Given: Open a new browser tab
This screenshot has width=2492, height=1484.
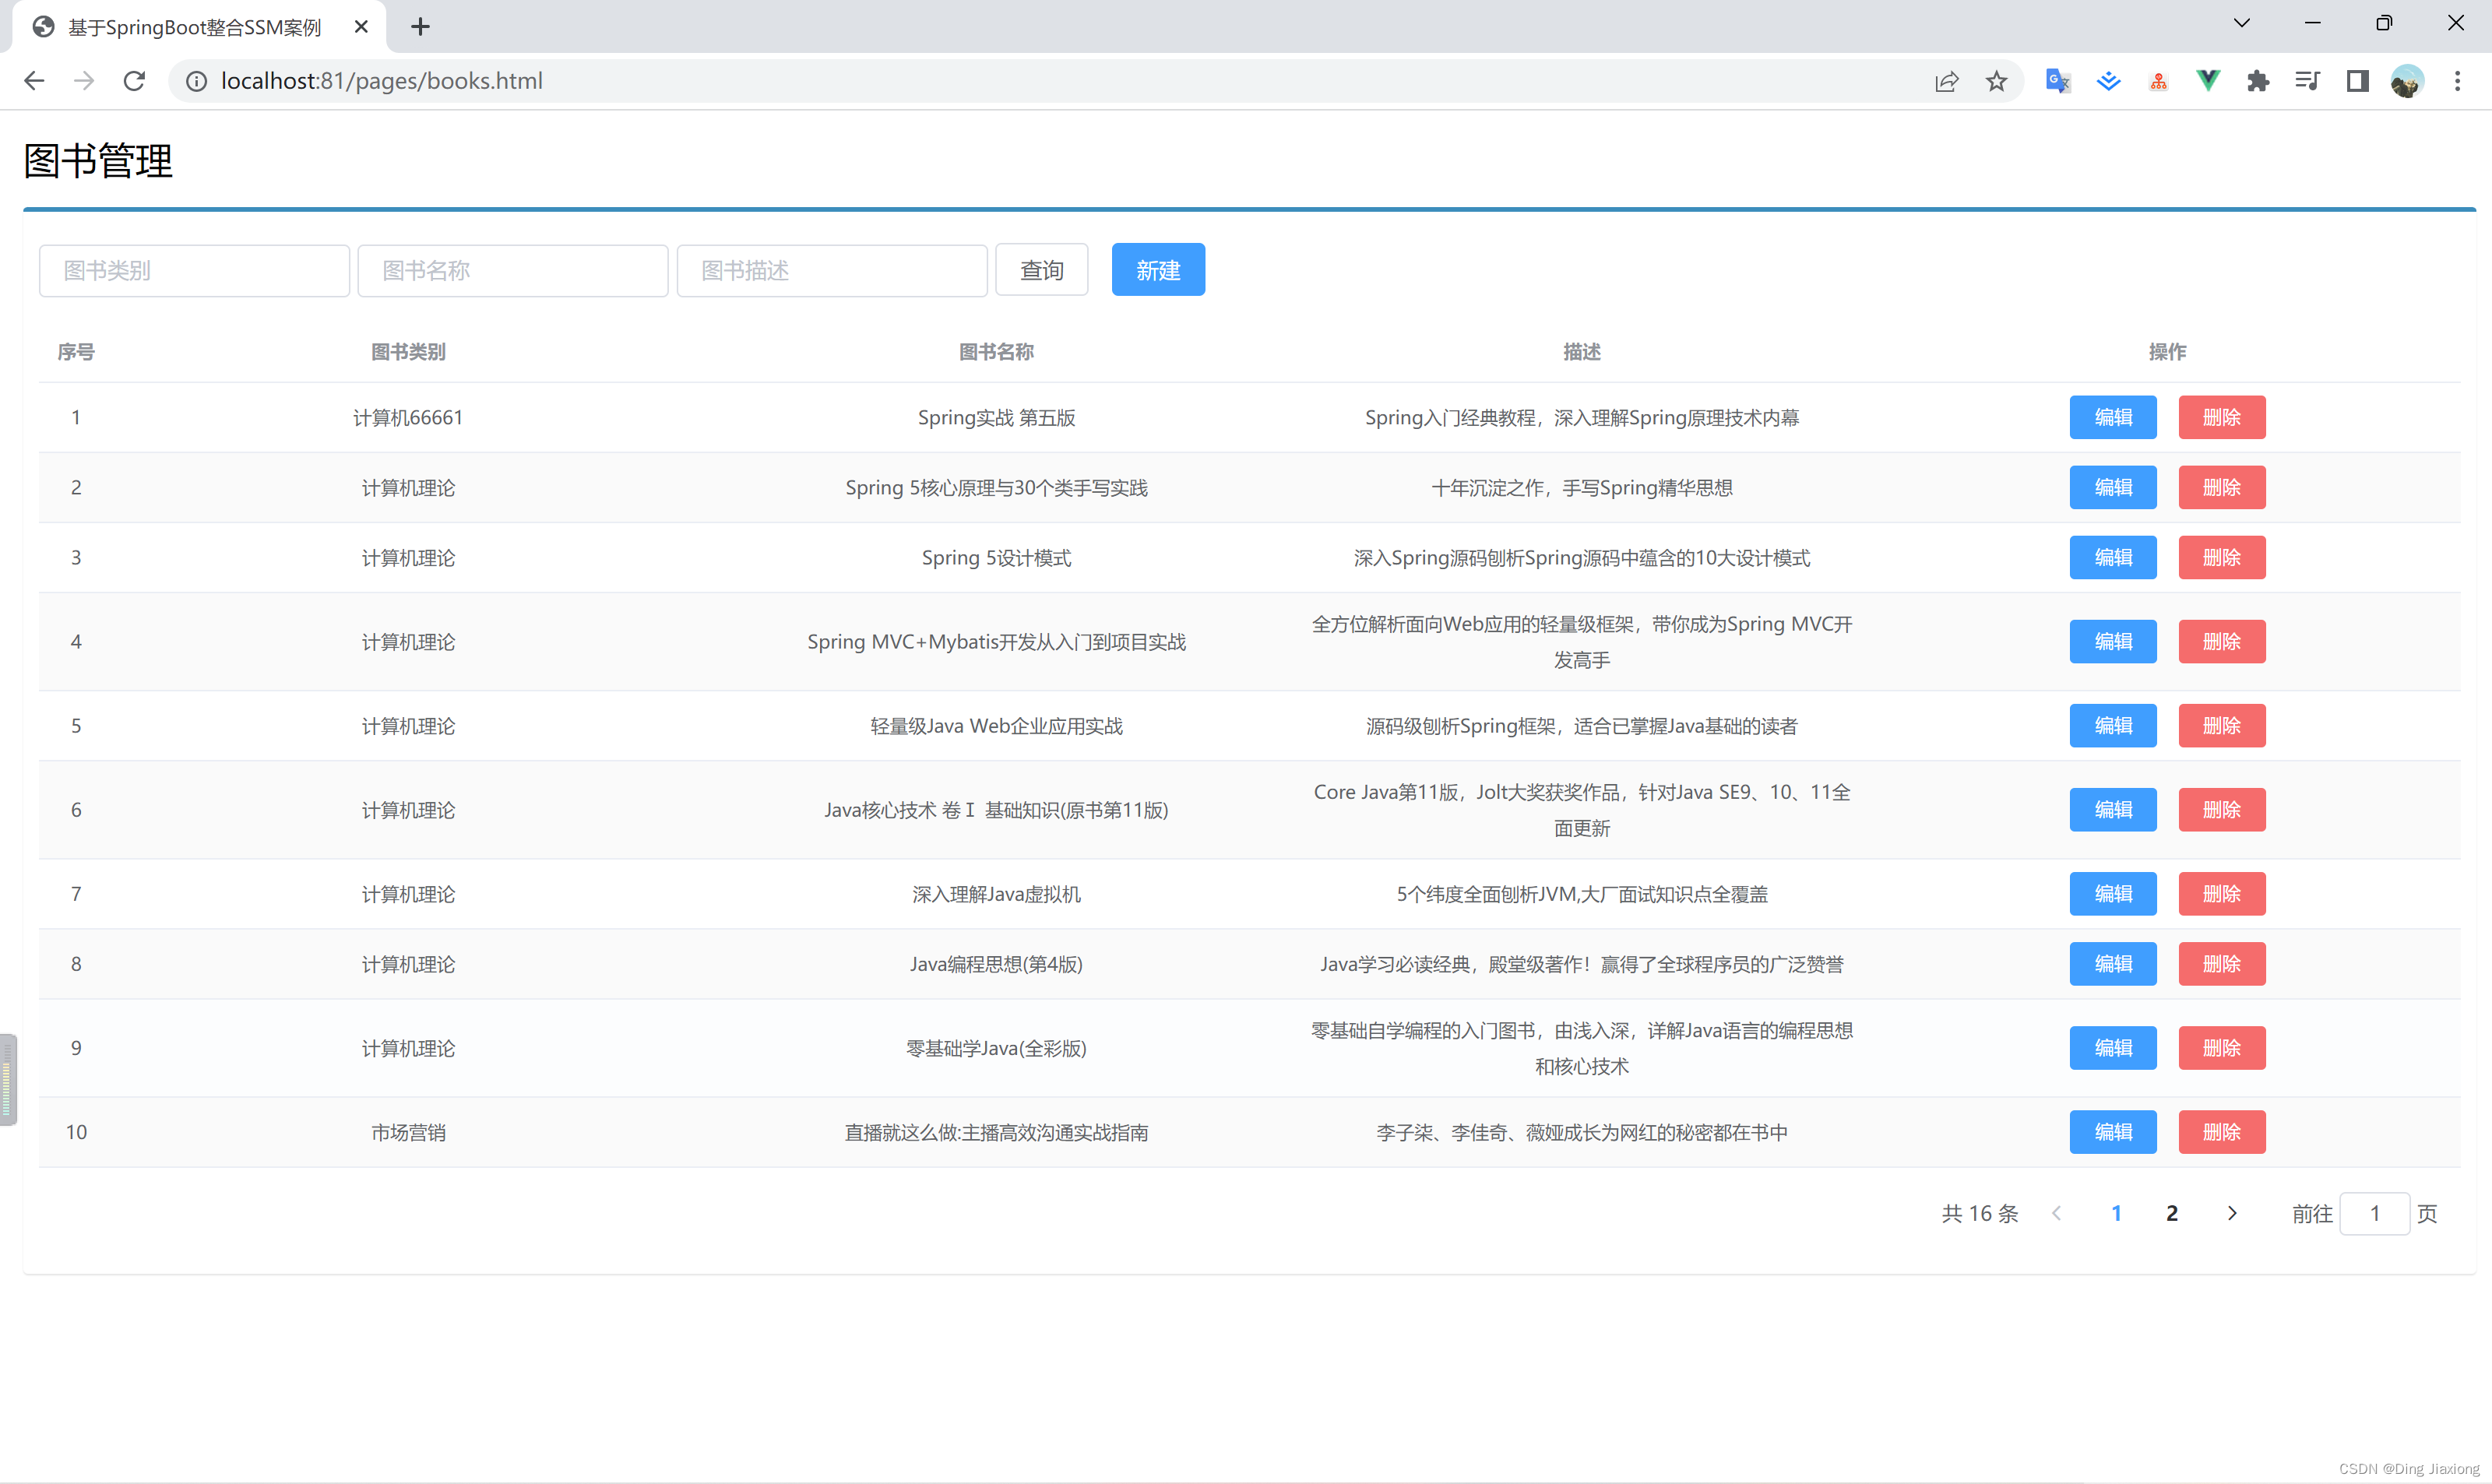Looking at the screenshot, I should [420, 27].
